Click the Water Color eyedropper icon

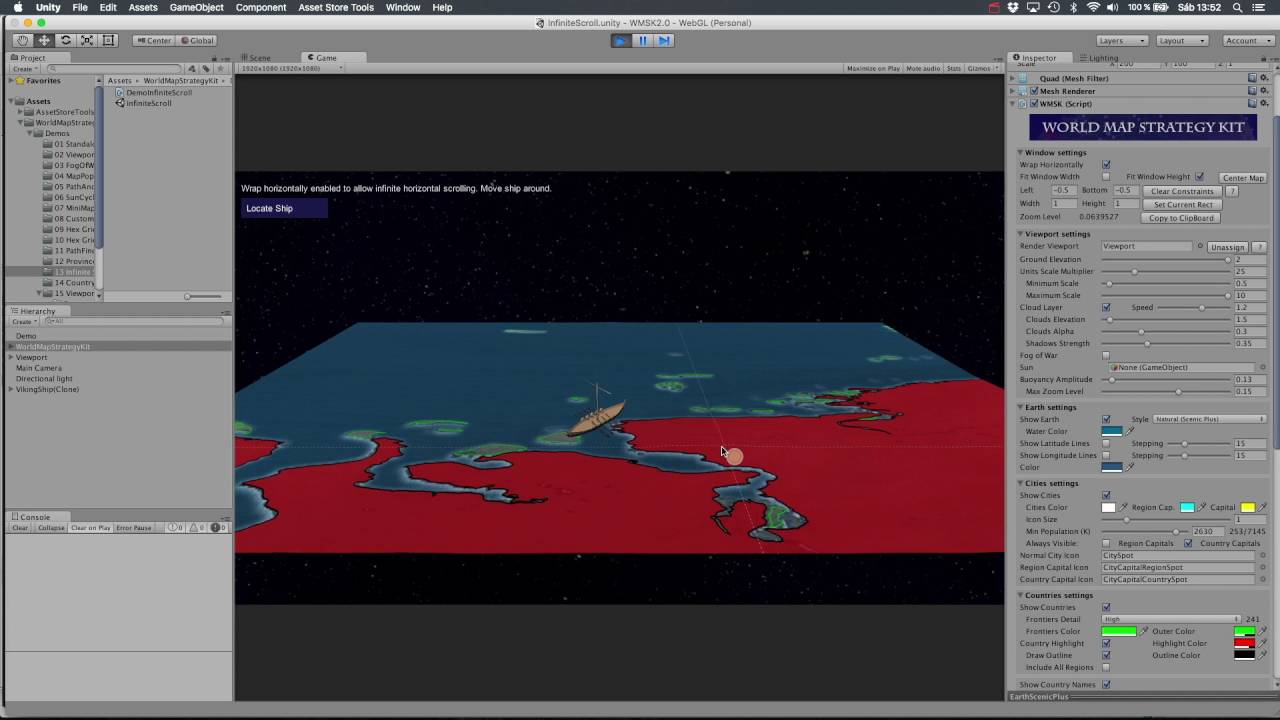click(x=1131, y=432)
